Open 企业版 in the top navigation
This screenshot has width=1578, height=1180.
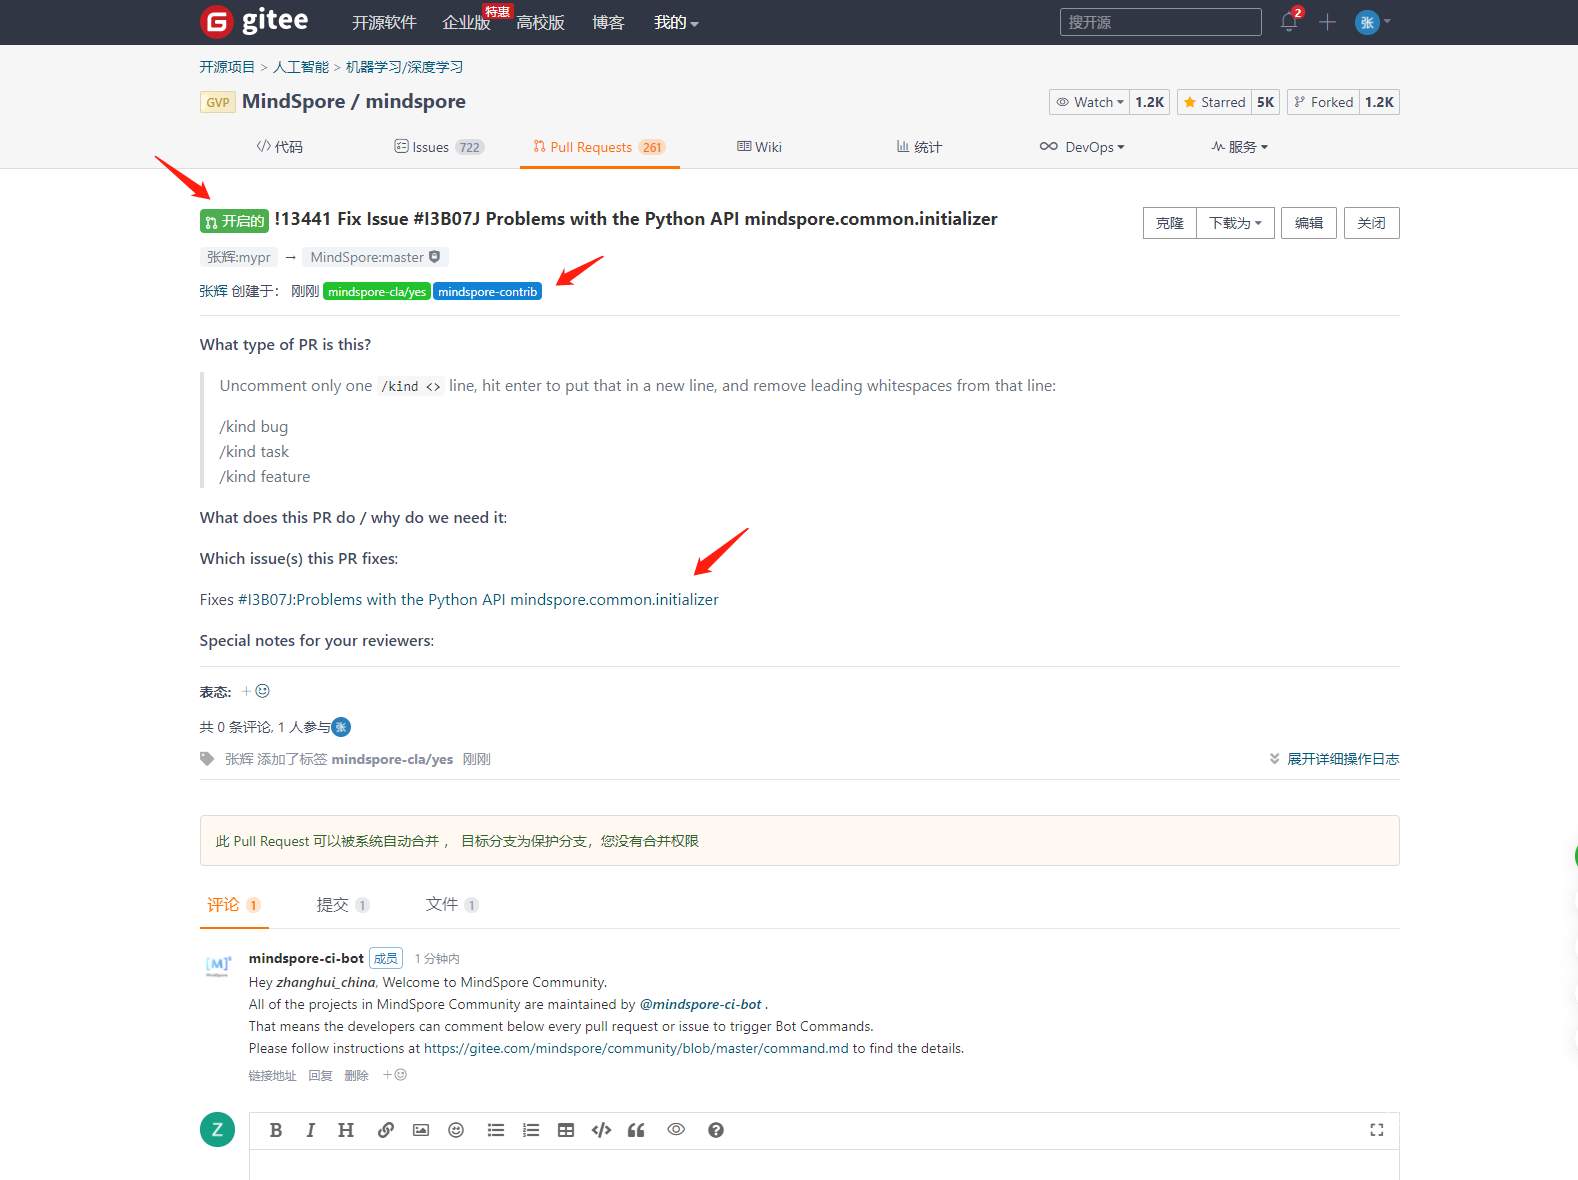(x=466, y=23)
